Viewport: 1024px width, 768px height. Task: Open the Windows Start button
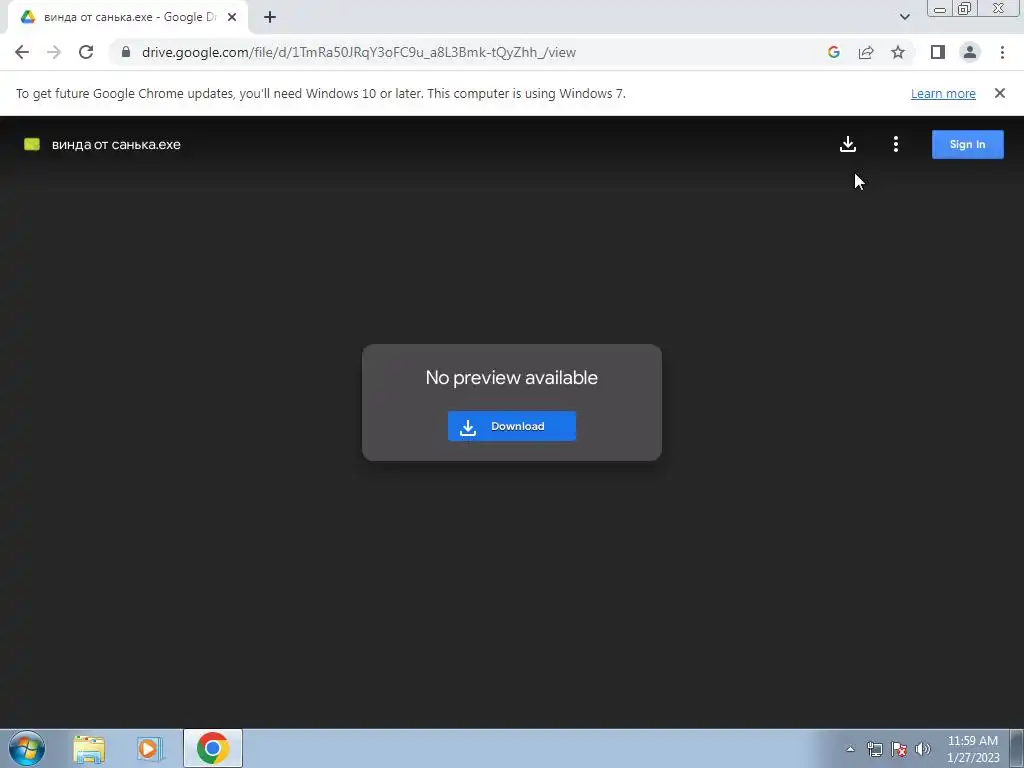[x=27, y=748]
